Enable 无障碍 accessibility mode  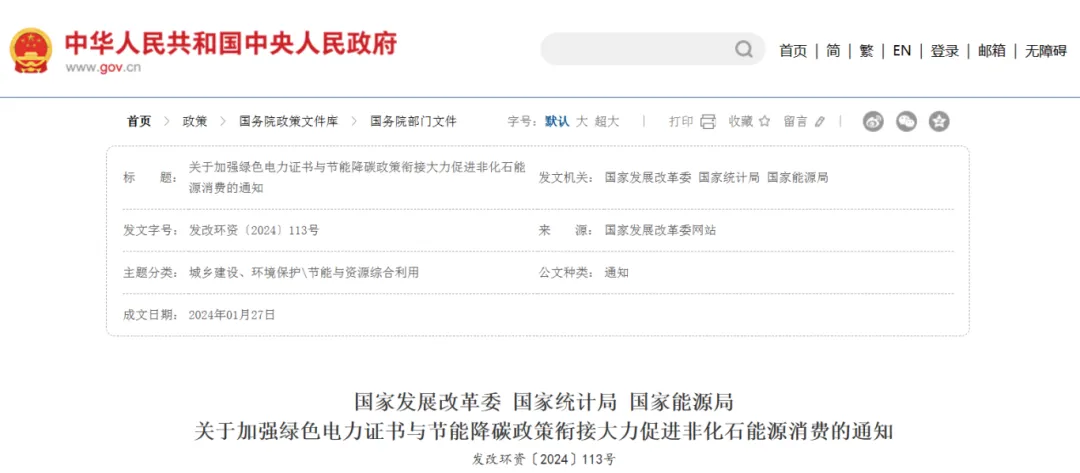pyautogui.click(x=1045, y=51)
